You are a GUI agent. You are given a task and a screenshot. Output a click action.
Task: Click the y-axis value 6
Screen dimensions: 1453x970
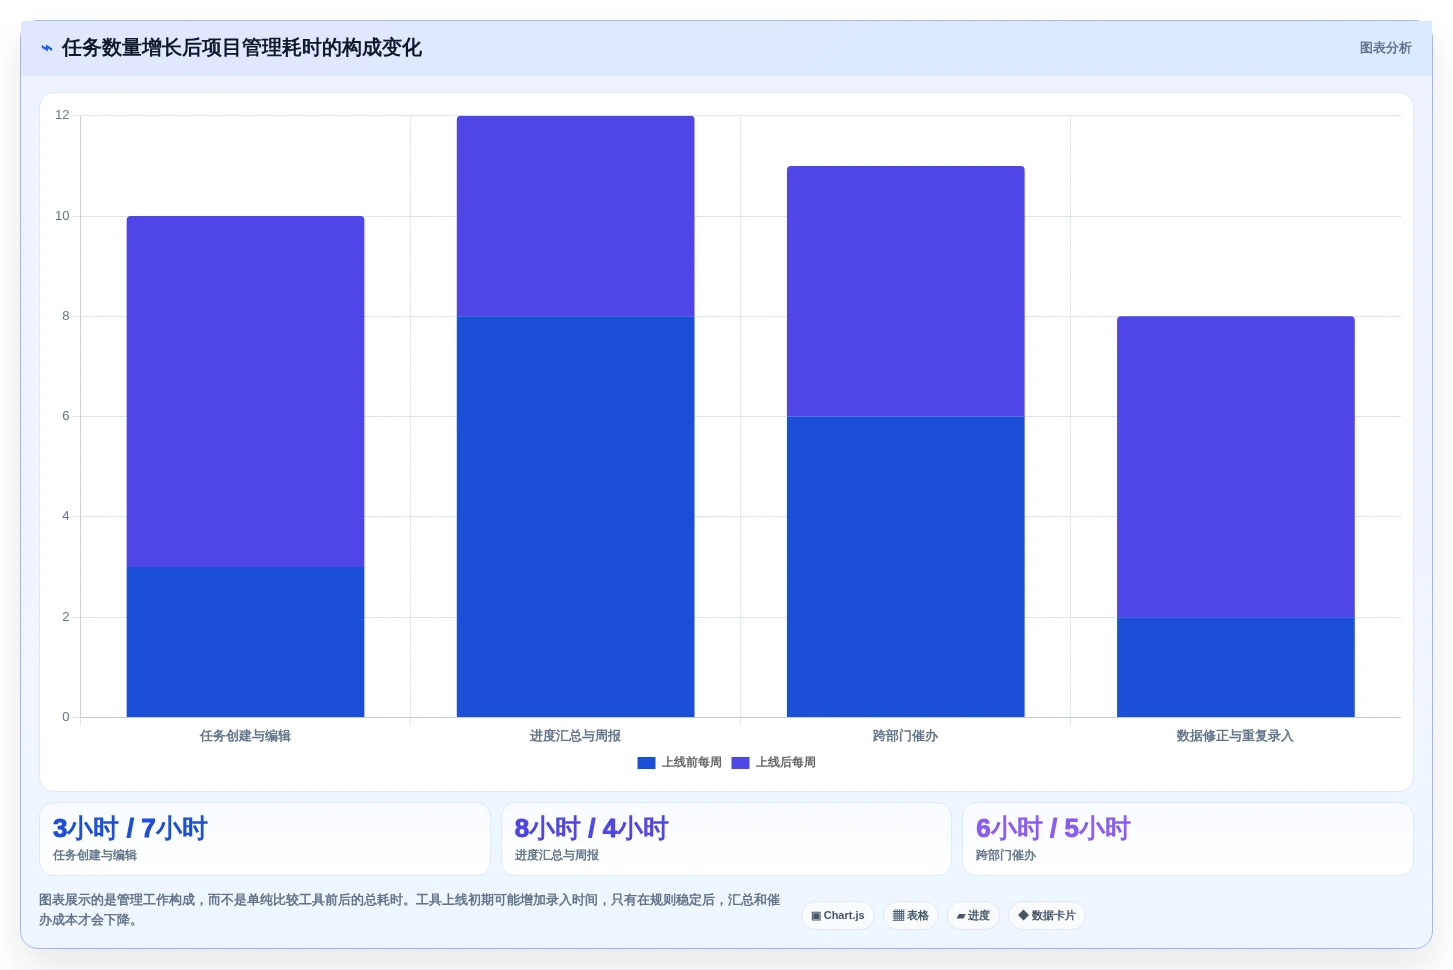[66, 416]
